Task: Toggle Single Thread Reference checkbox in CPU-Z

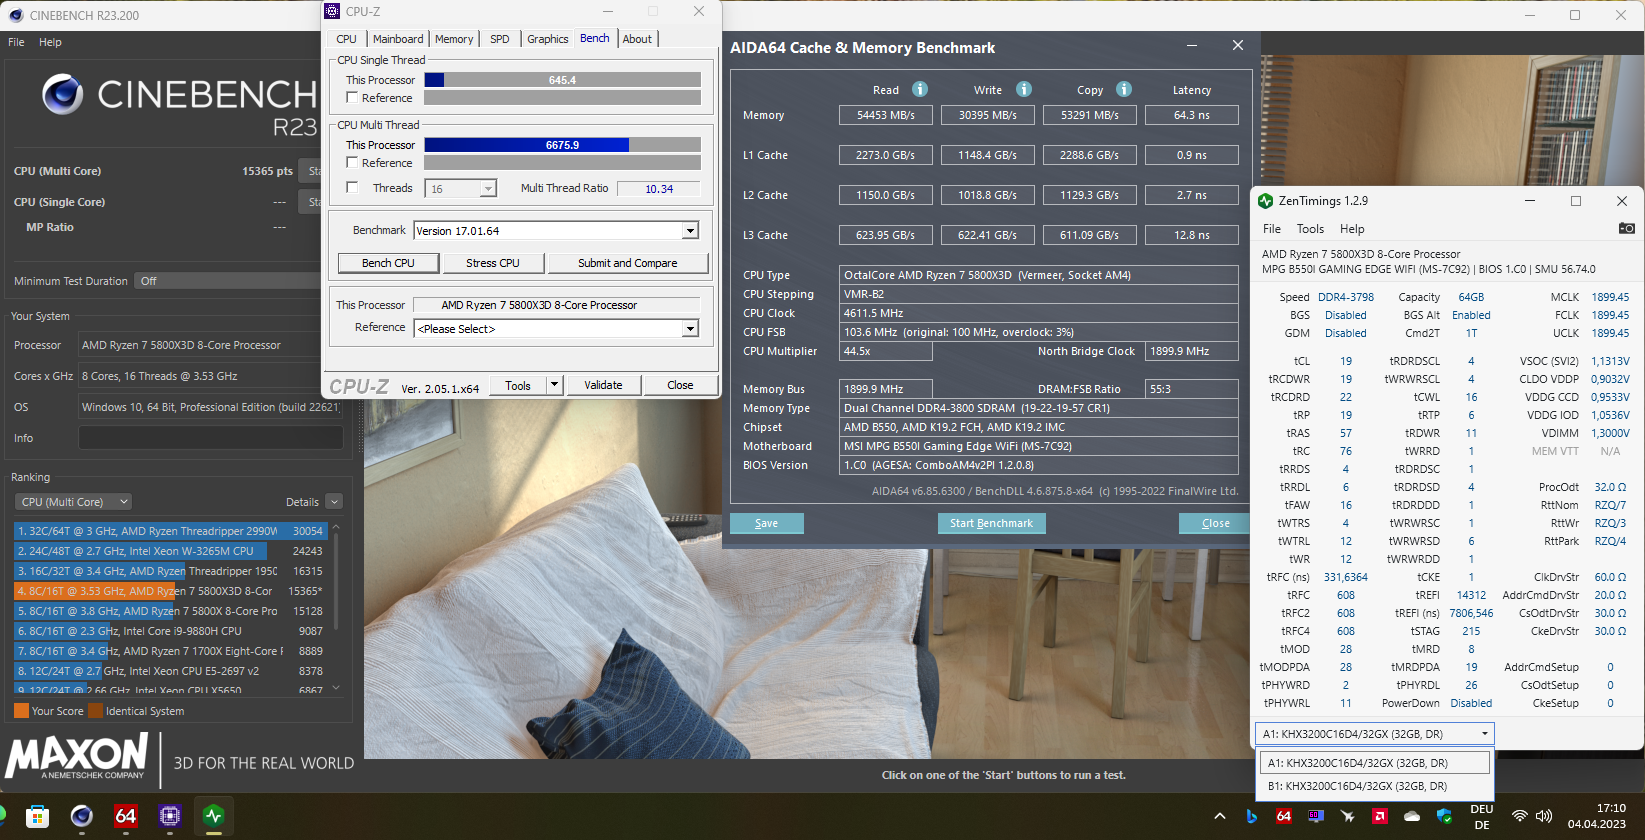Action: [x=352, y=97]
